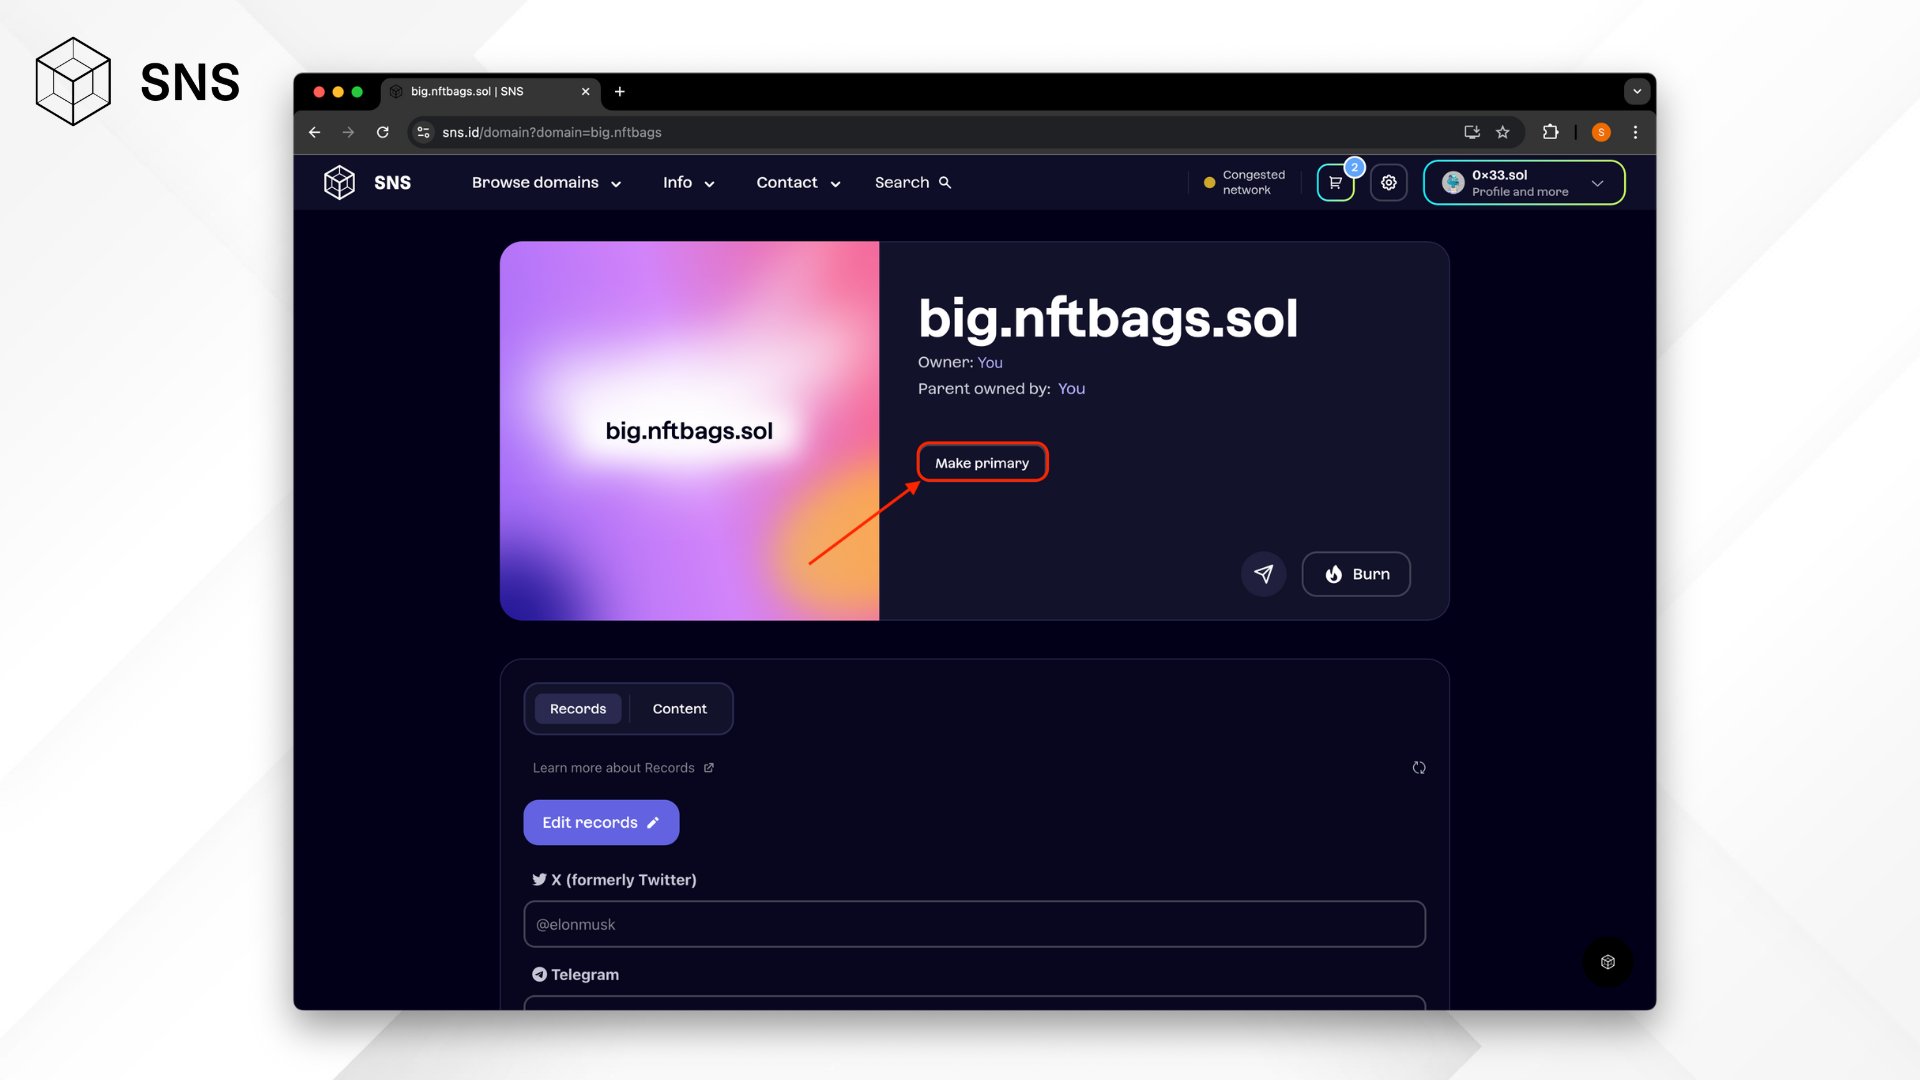The height and width of the screenshot is (1080, 1920).
Task: Click the browser back arrow
Action: 315,132
